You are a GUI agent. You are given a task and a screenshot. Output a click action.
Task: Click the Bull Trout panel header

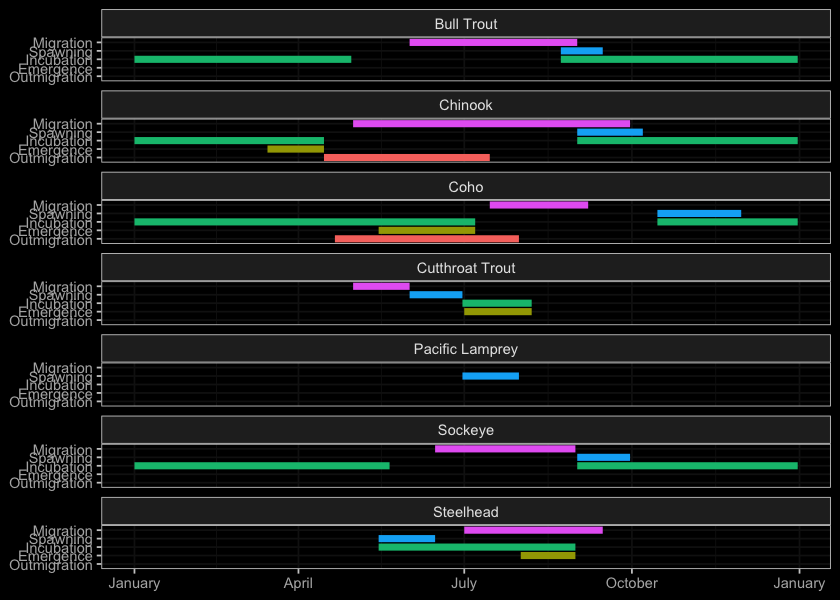465,24
